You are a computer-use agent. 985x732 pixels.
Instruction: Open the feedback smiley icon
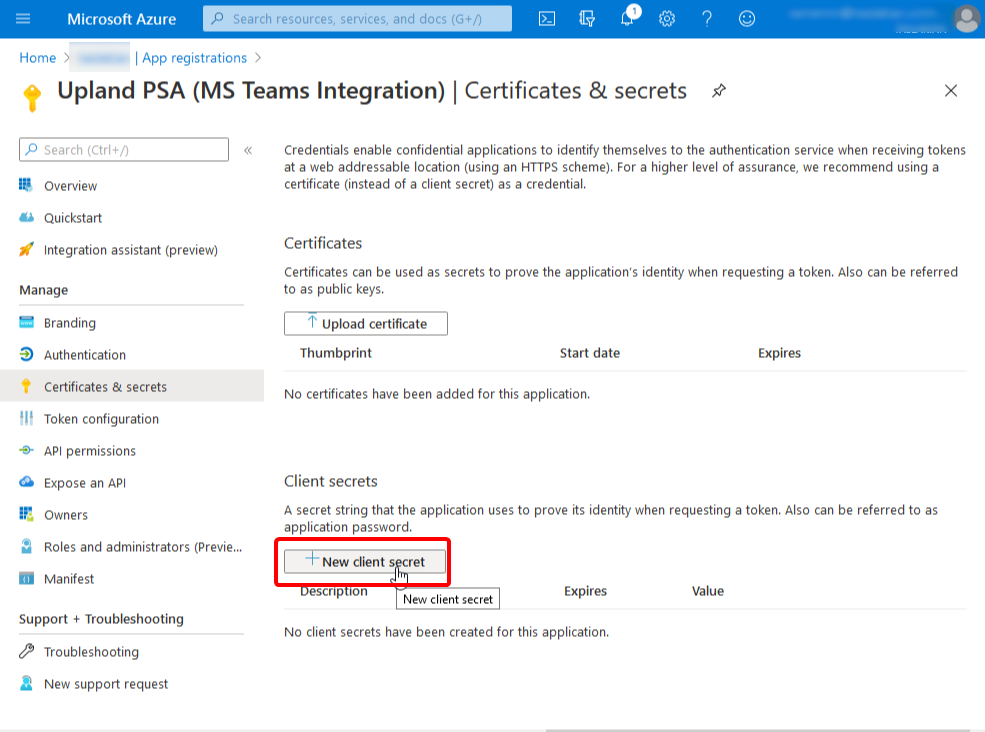pos(747,18)
